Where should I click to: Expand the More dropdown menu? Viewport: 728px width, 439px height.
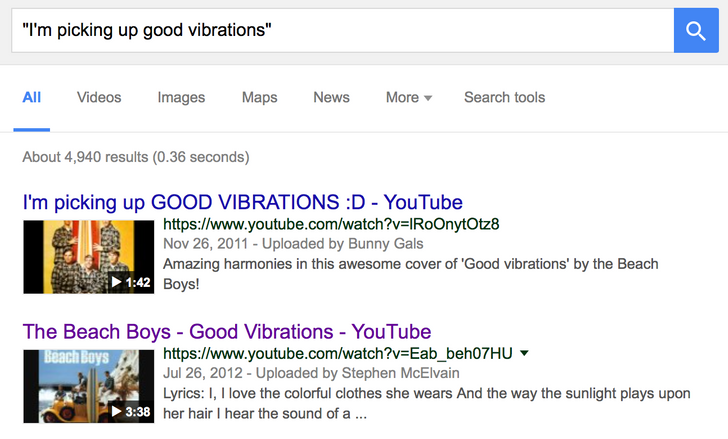[408, 97]
